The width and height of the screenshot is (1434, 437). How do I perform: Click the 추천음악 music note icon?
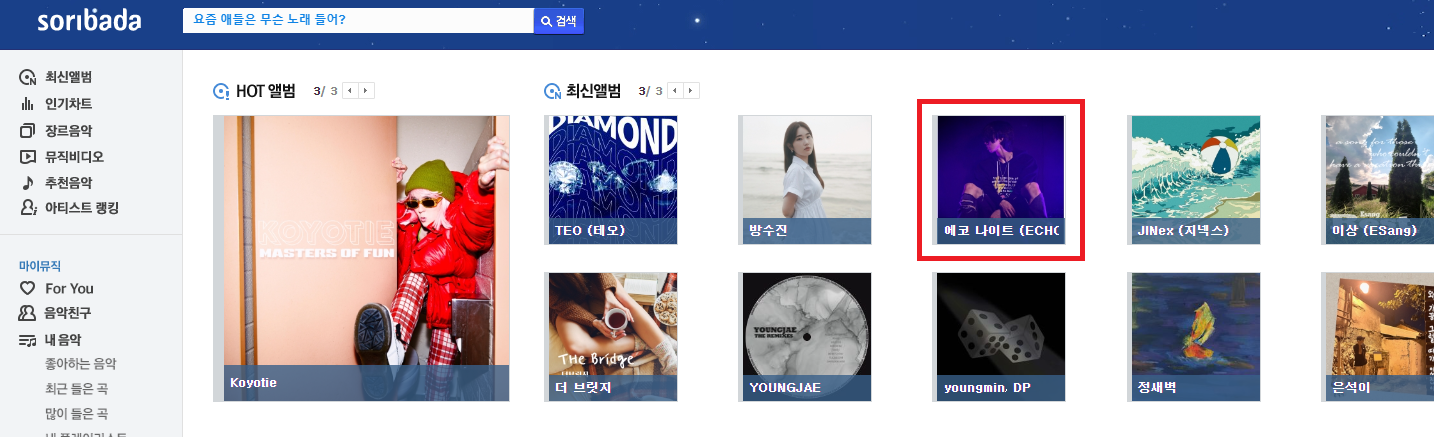[x=28, y=182]
